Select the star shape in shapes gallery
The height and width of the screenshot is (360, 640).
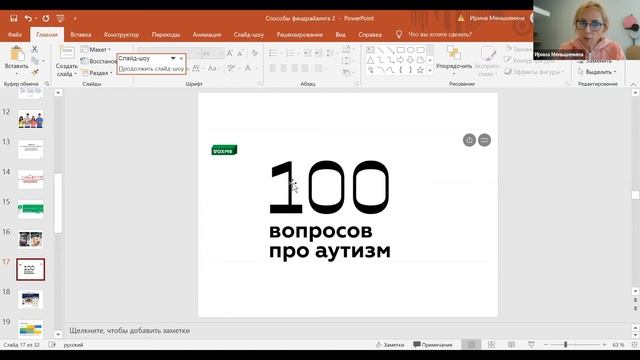coord(420,70)
